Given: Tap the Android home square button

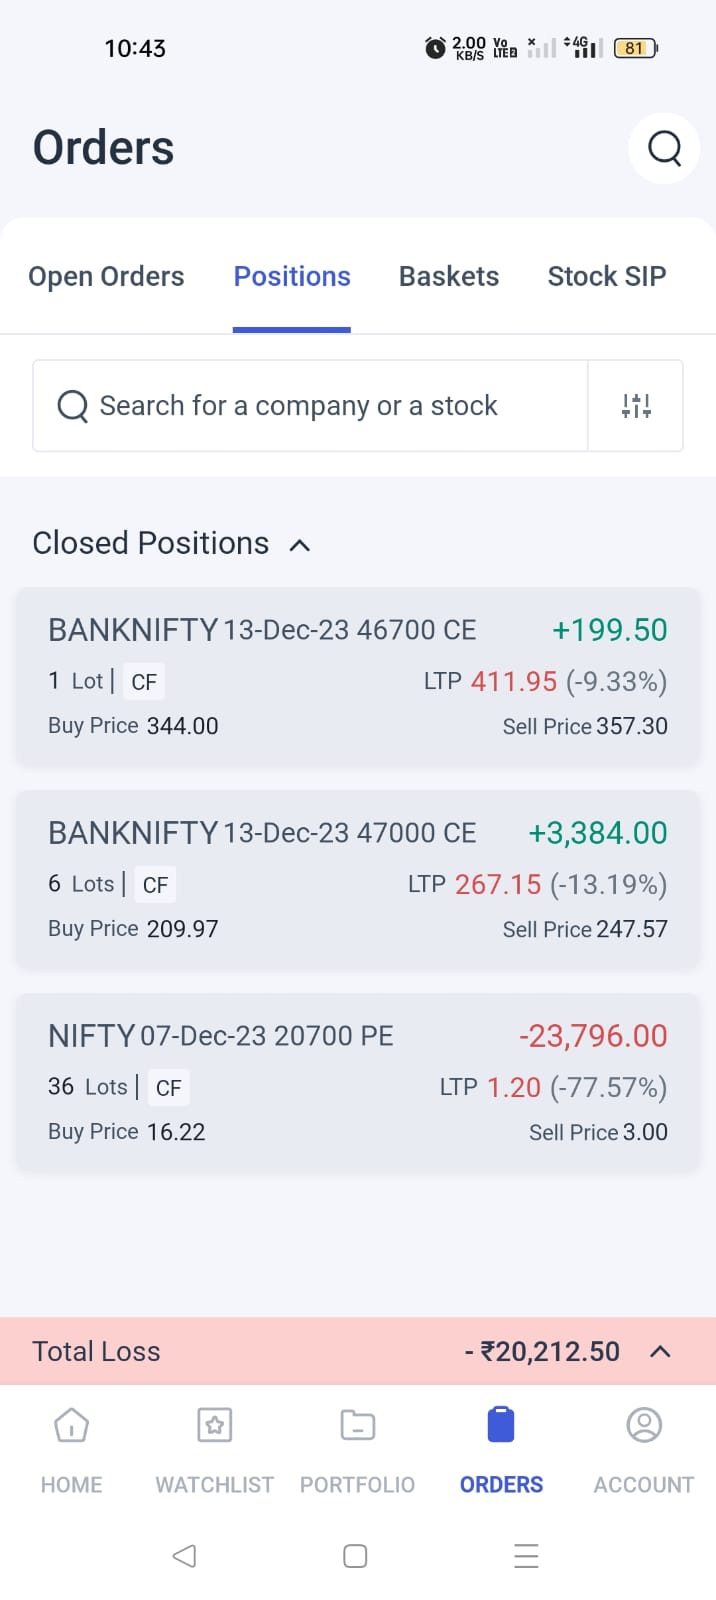Looking at the screenshot, I should tap(355, 1556).
